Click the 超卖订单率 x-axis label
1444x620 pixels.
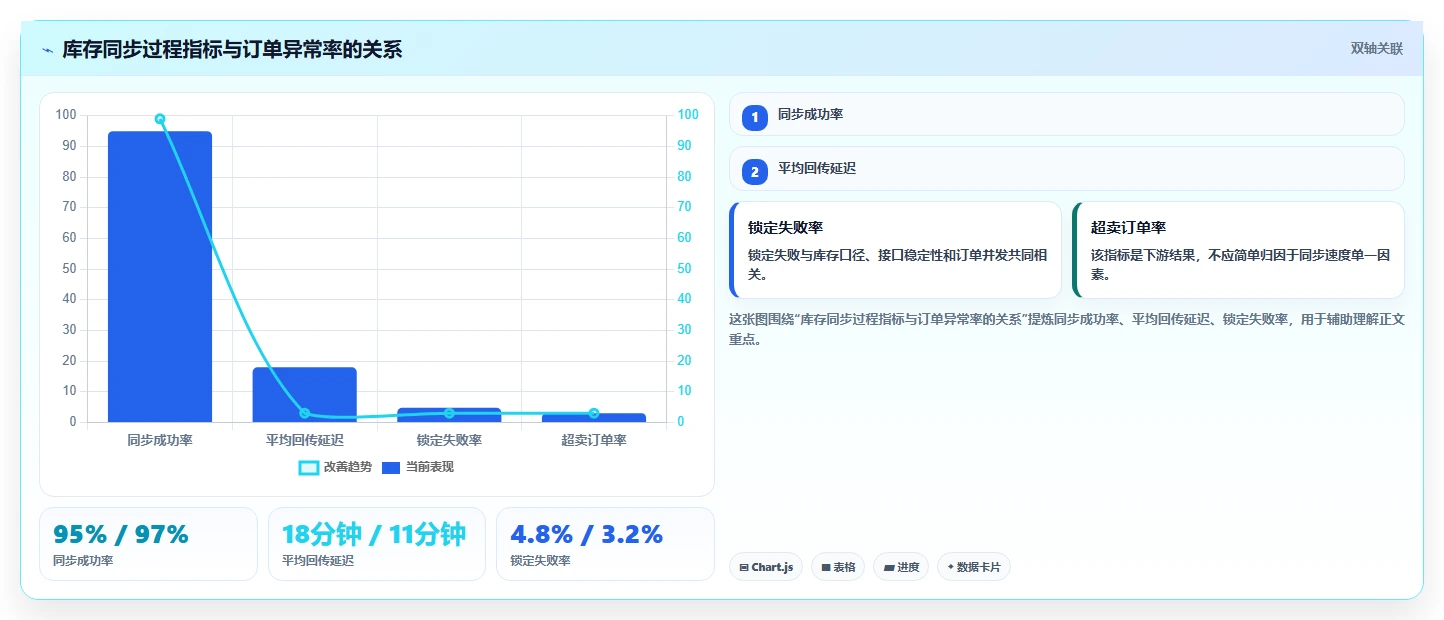[594, 440]
